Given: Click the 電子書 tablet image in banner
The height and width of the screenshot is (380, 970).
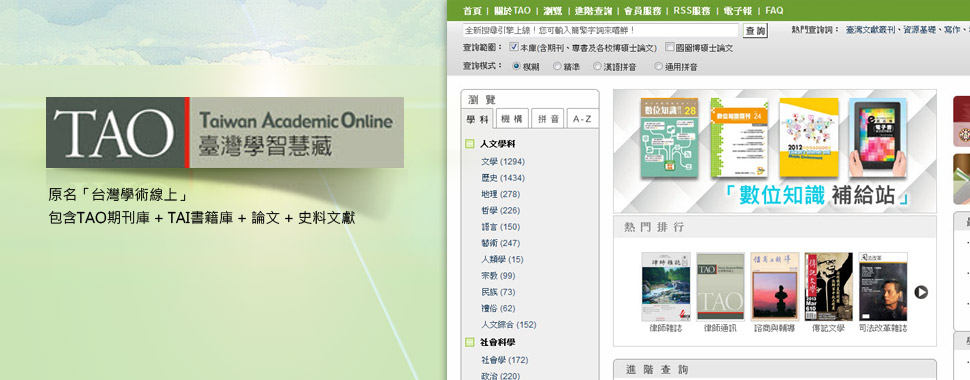Looking at the screenshot, I should 877,137.
